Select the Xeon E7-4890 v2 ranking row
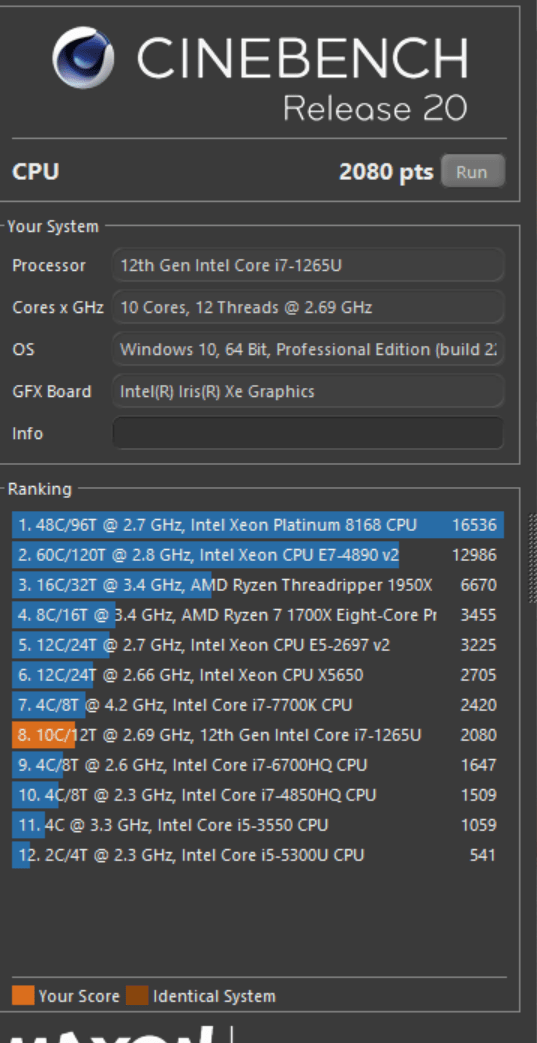 [258, 555]
